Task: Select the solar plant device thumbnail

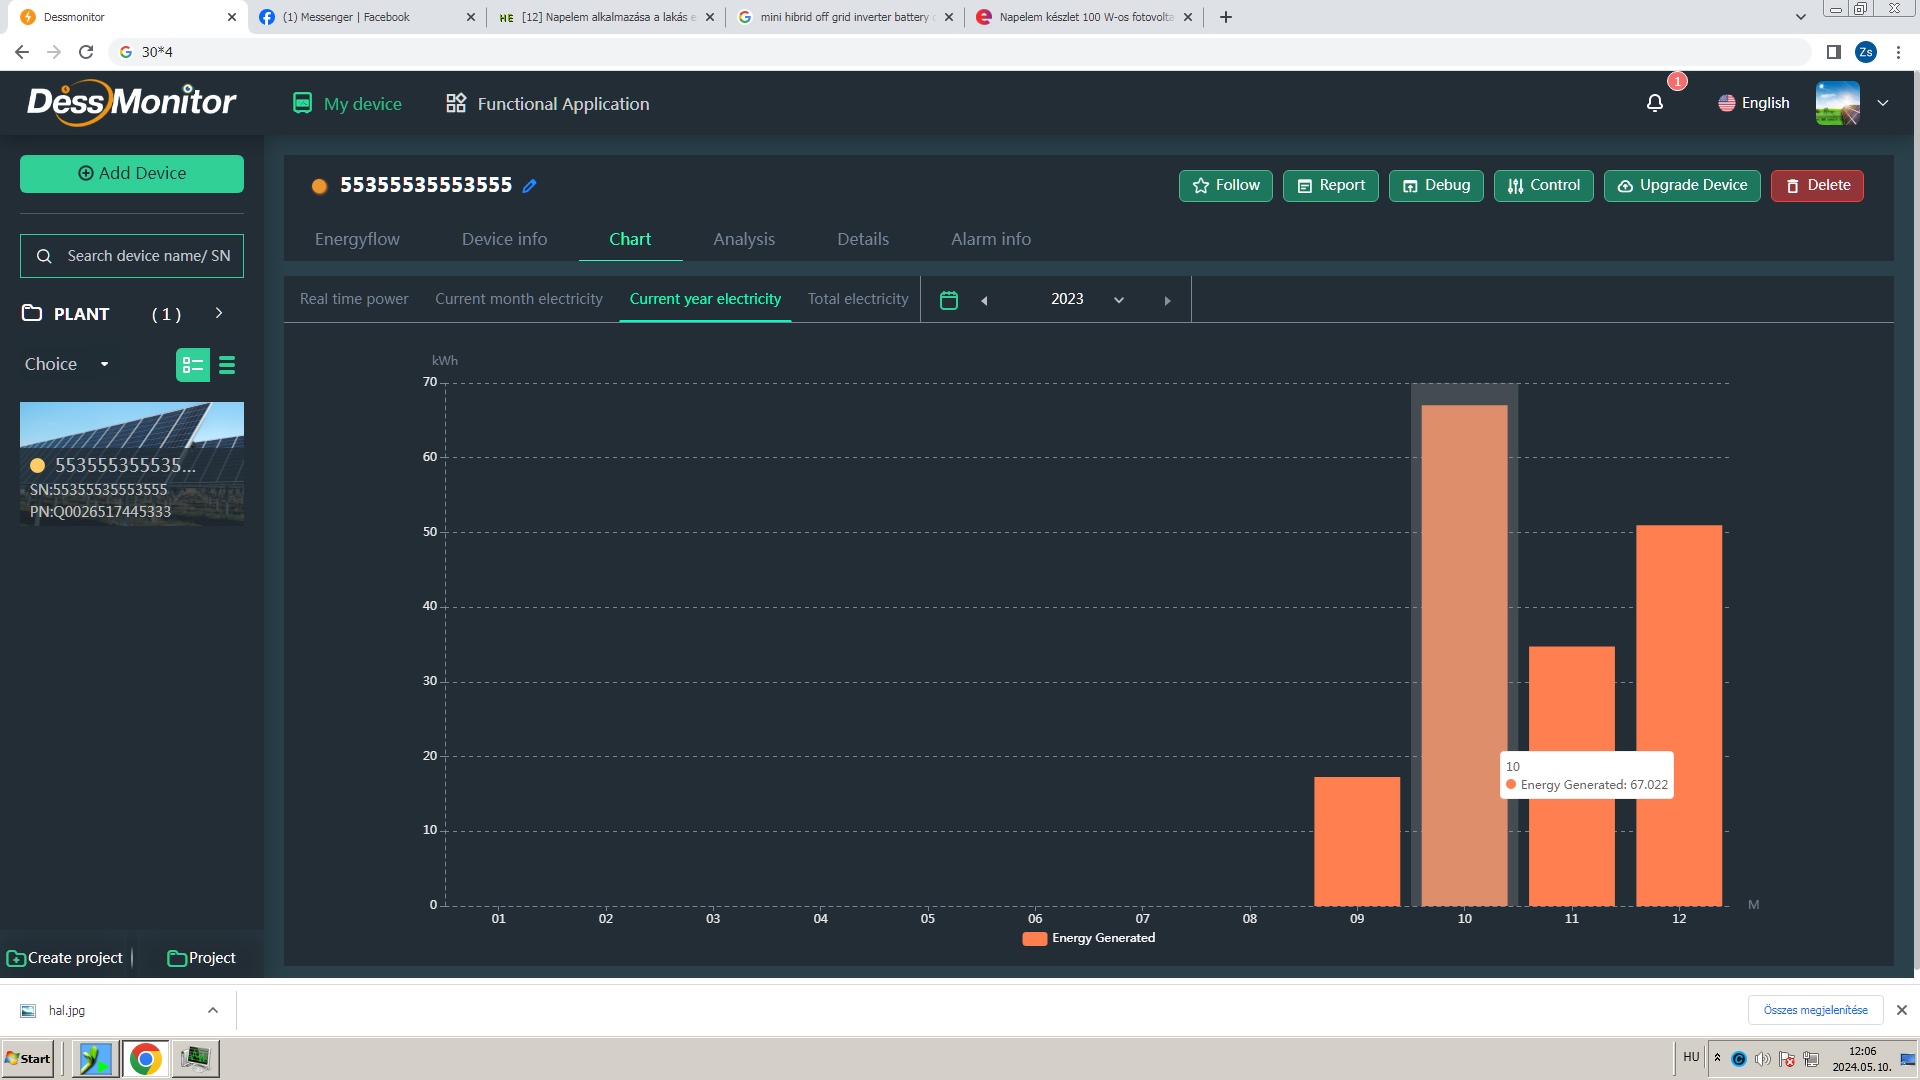Action: click(x=132, y=463)
